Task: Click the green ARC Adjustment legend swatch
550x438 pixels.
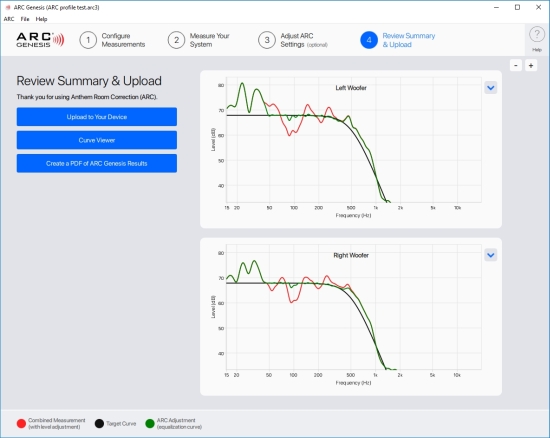Action: pos(150,423)
